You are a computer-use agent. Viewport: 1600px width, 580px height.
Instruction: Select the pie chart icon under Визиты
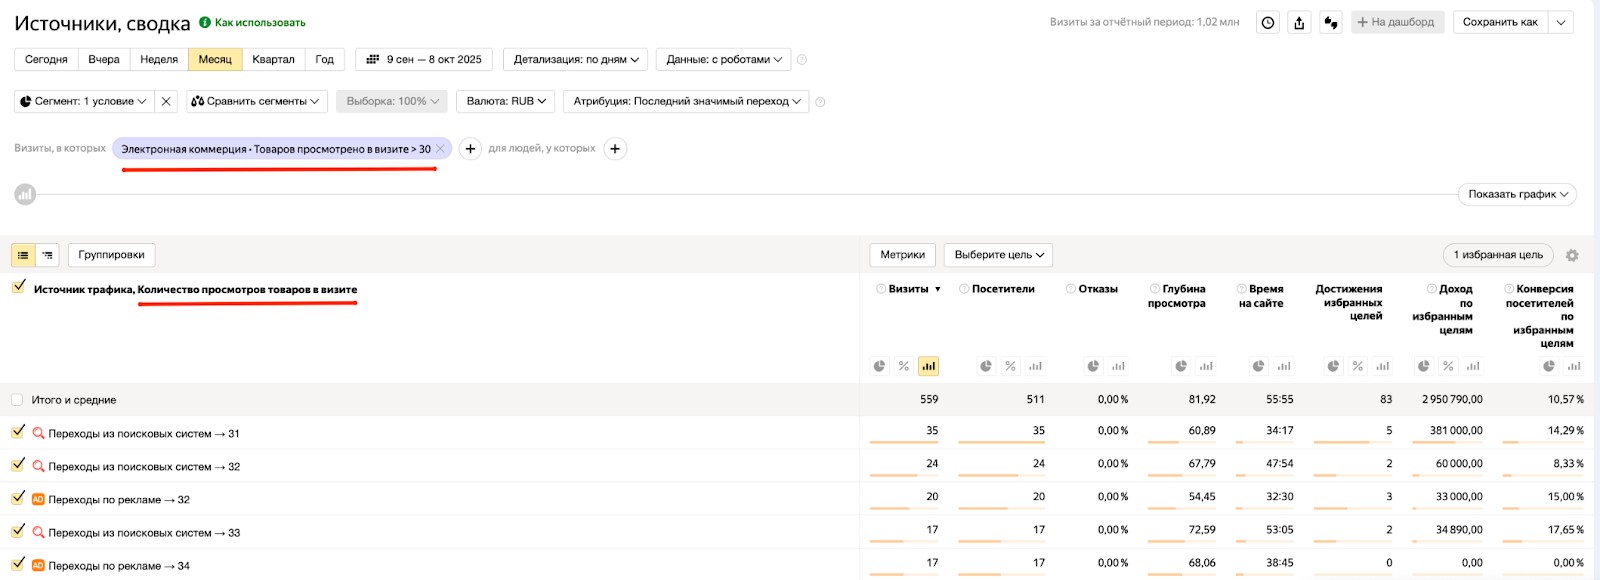click(x=879, y=366)
